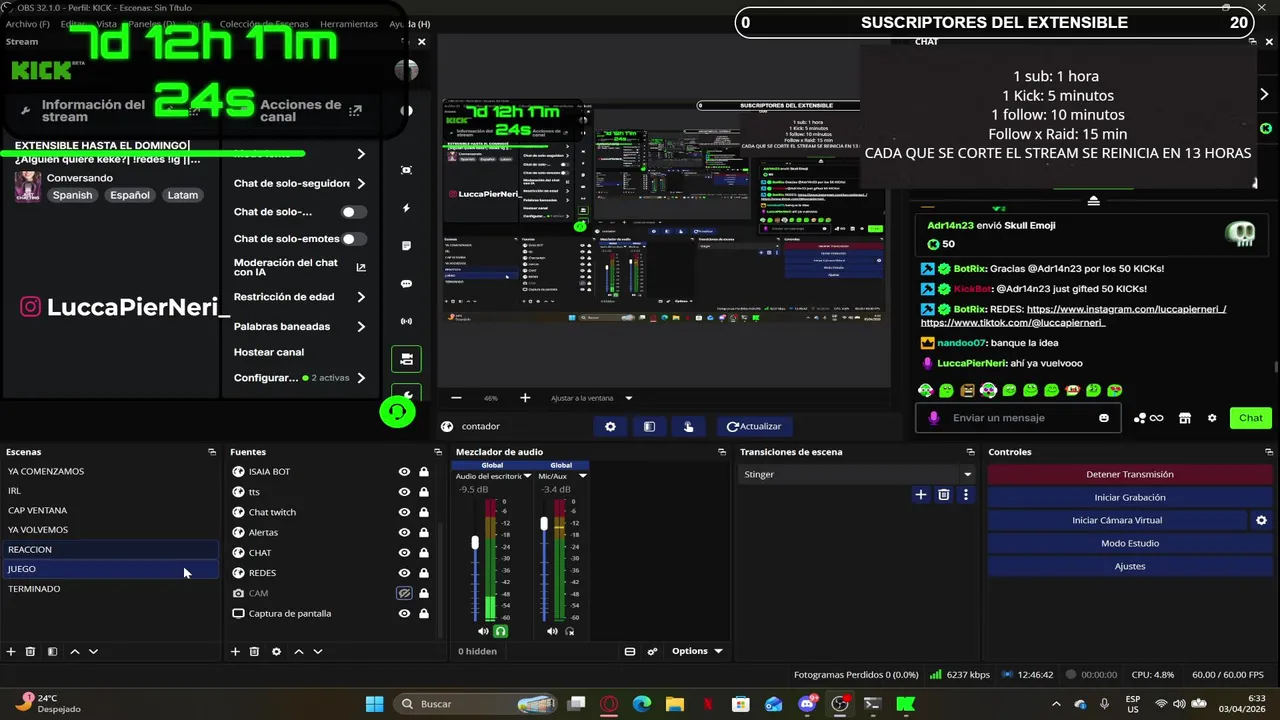
Task: Unlock the Captura de pantalla source
Action: (x=424, y=613)
